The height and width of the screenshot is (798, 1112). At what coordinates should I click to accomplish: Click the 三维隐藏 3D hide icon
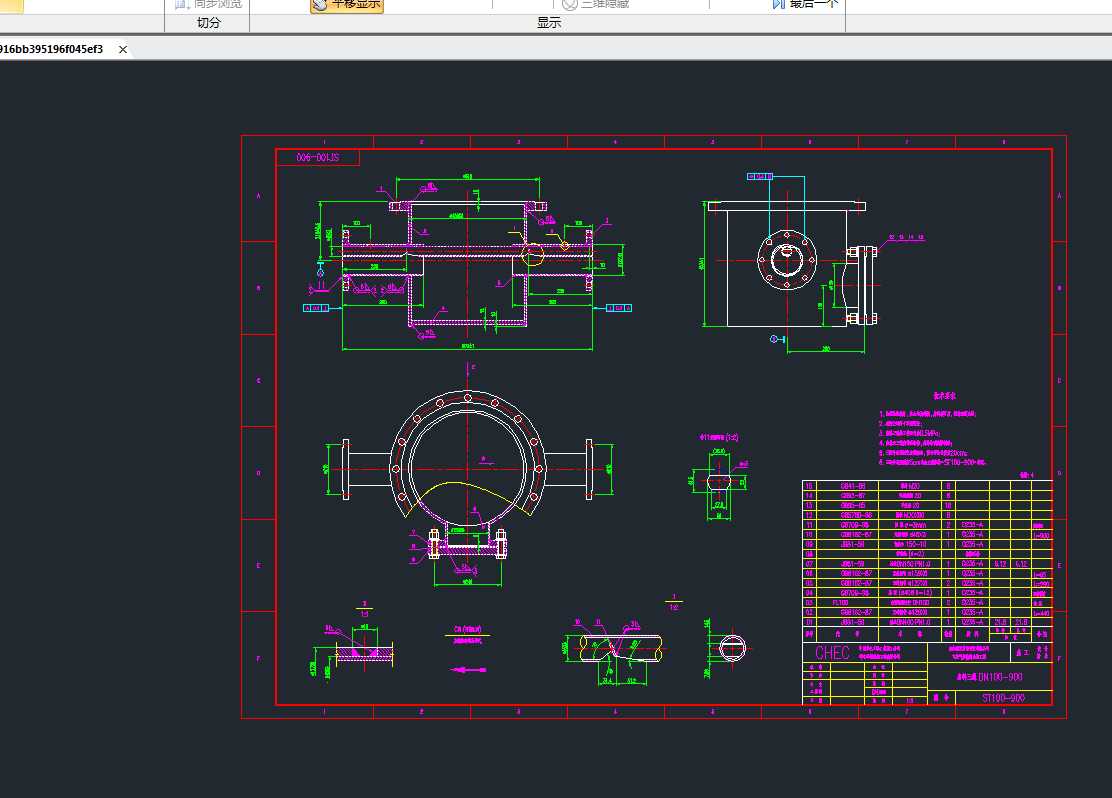pos(570,4)
